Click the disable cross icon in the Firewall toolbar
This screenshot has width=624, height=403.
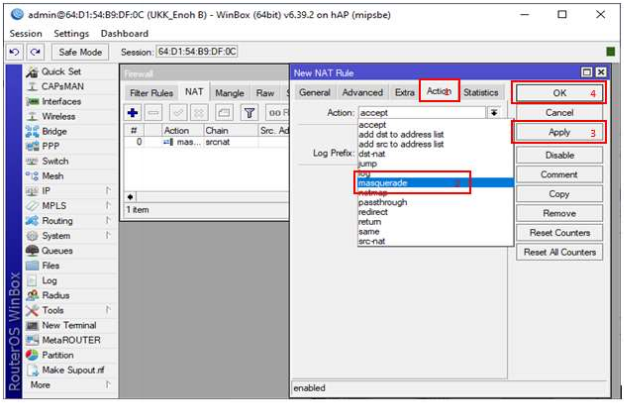(x=199, y=113)
